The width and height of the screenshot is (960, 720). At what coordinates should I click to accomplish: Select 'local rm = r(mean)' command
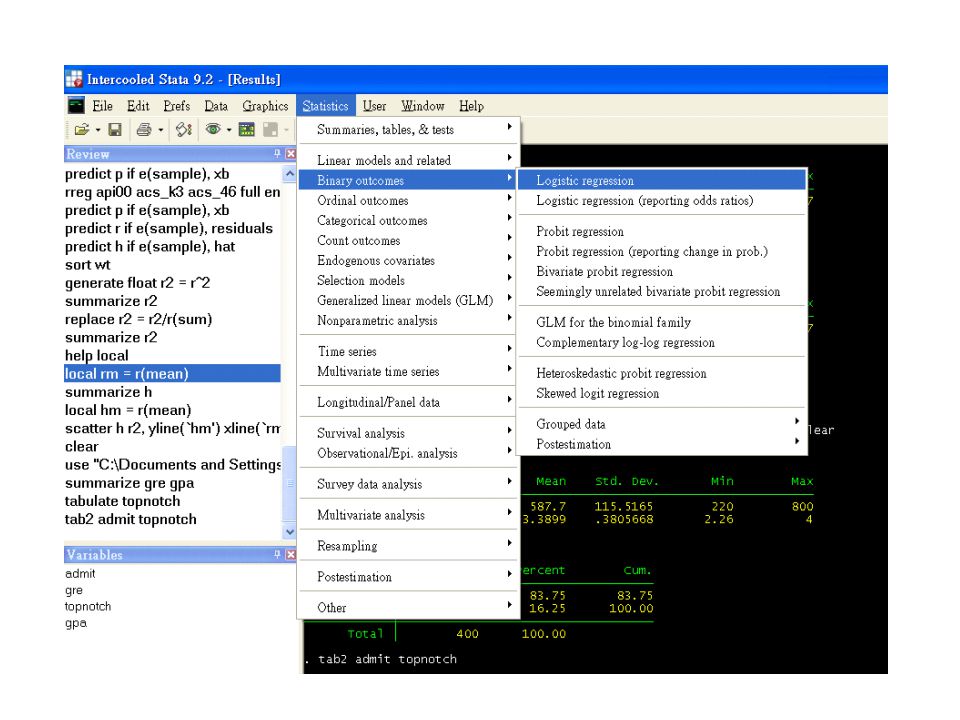[172, 373]
